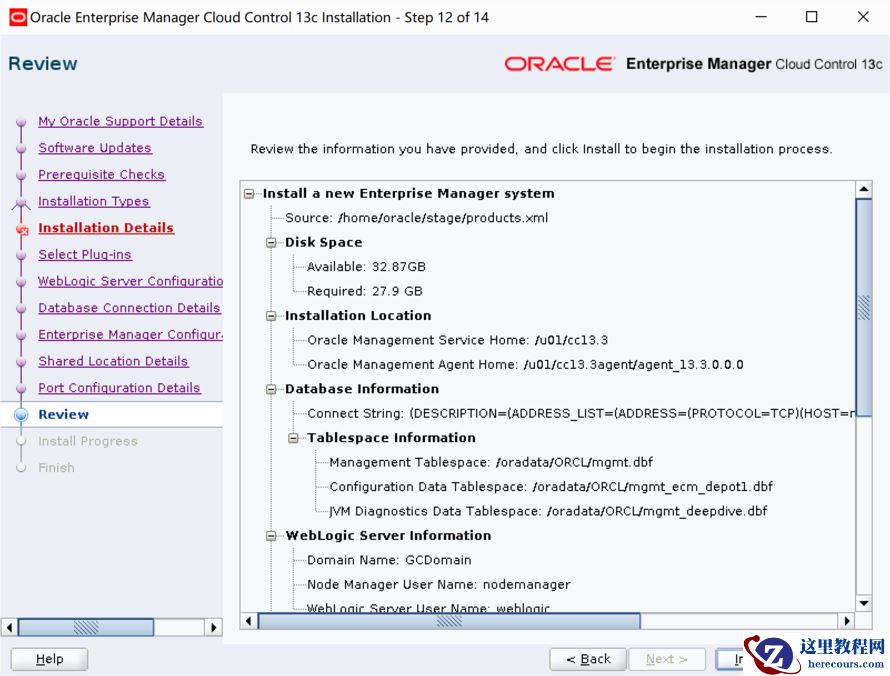The width and height of the screenshot is (890, 676).
Task: Open the Installation Details step
Action: point(106,228)
